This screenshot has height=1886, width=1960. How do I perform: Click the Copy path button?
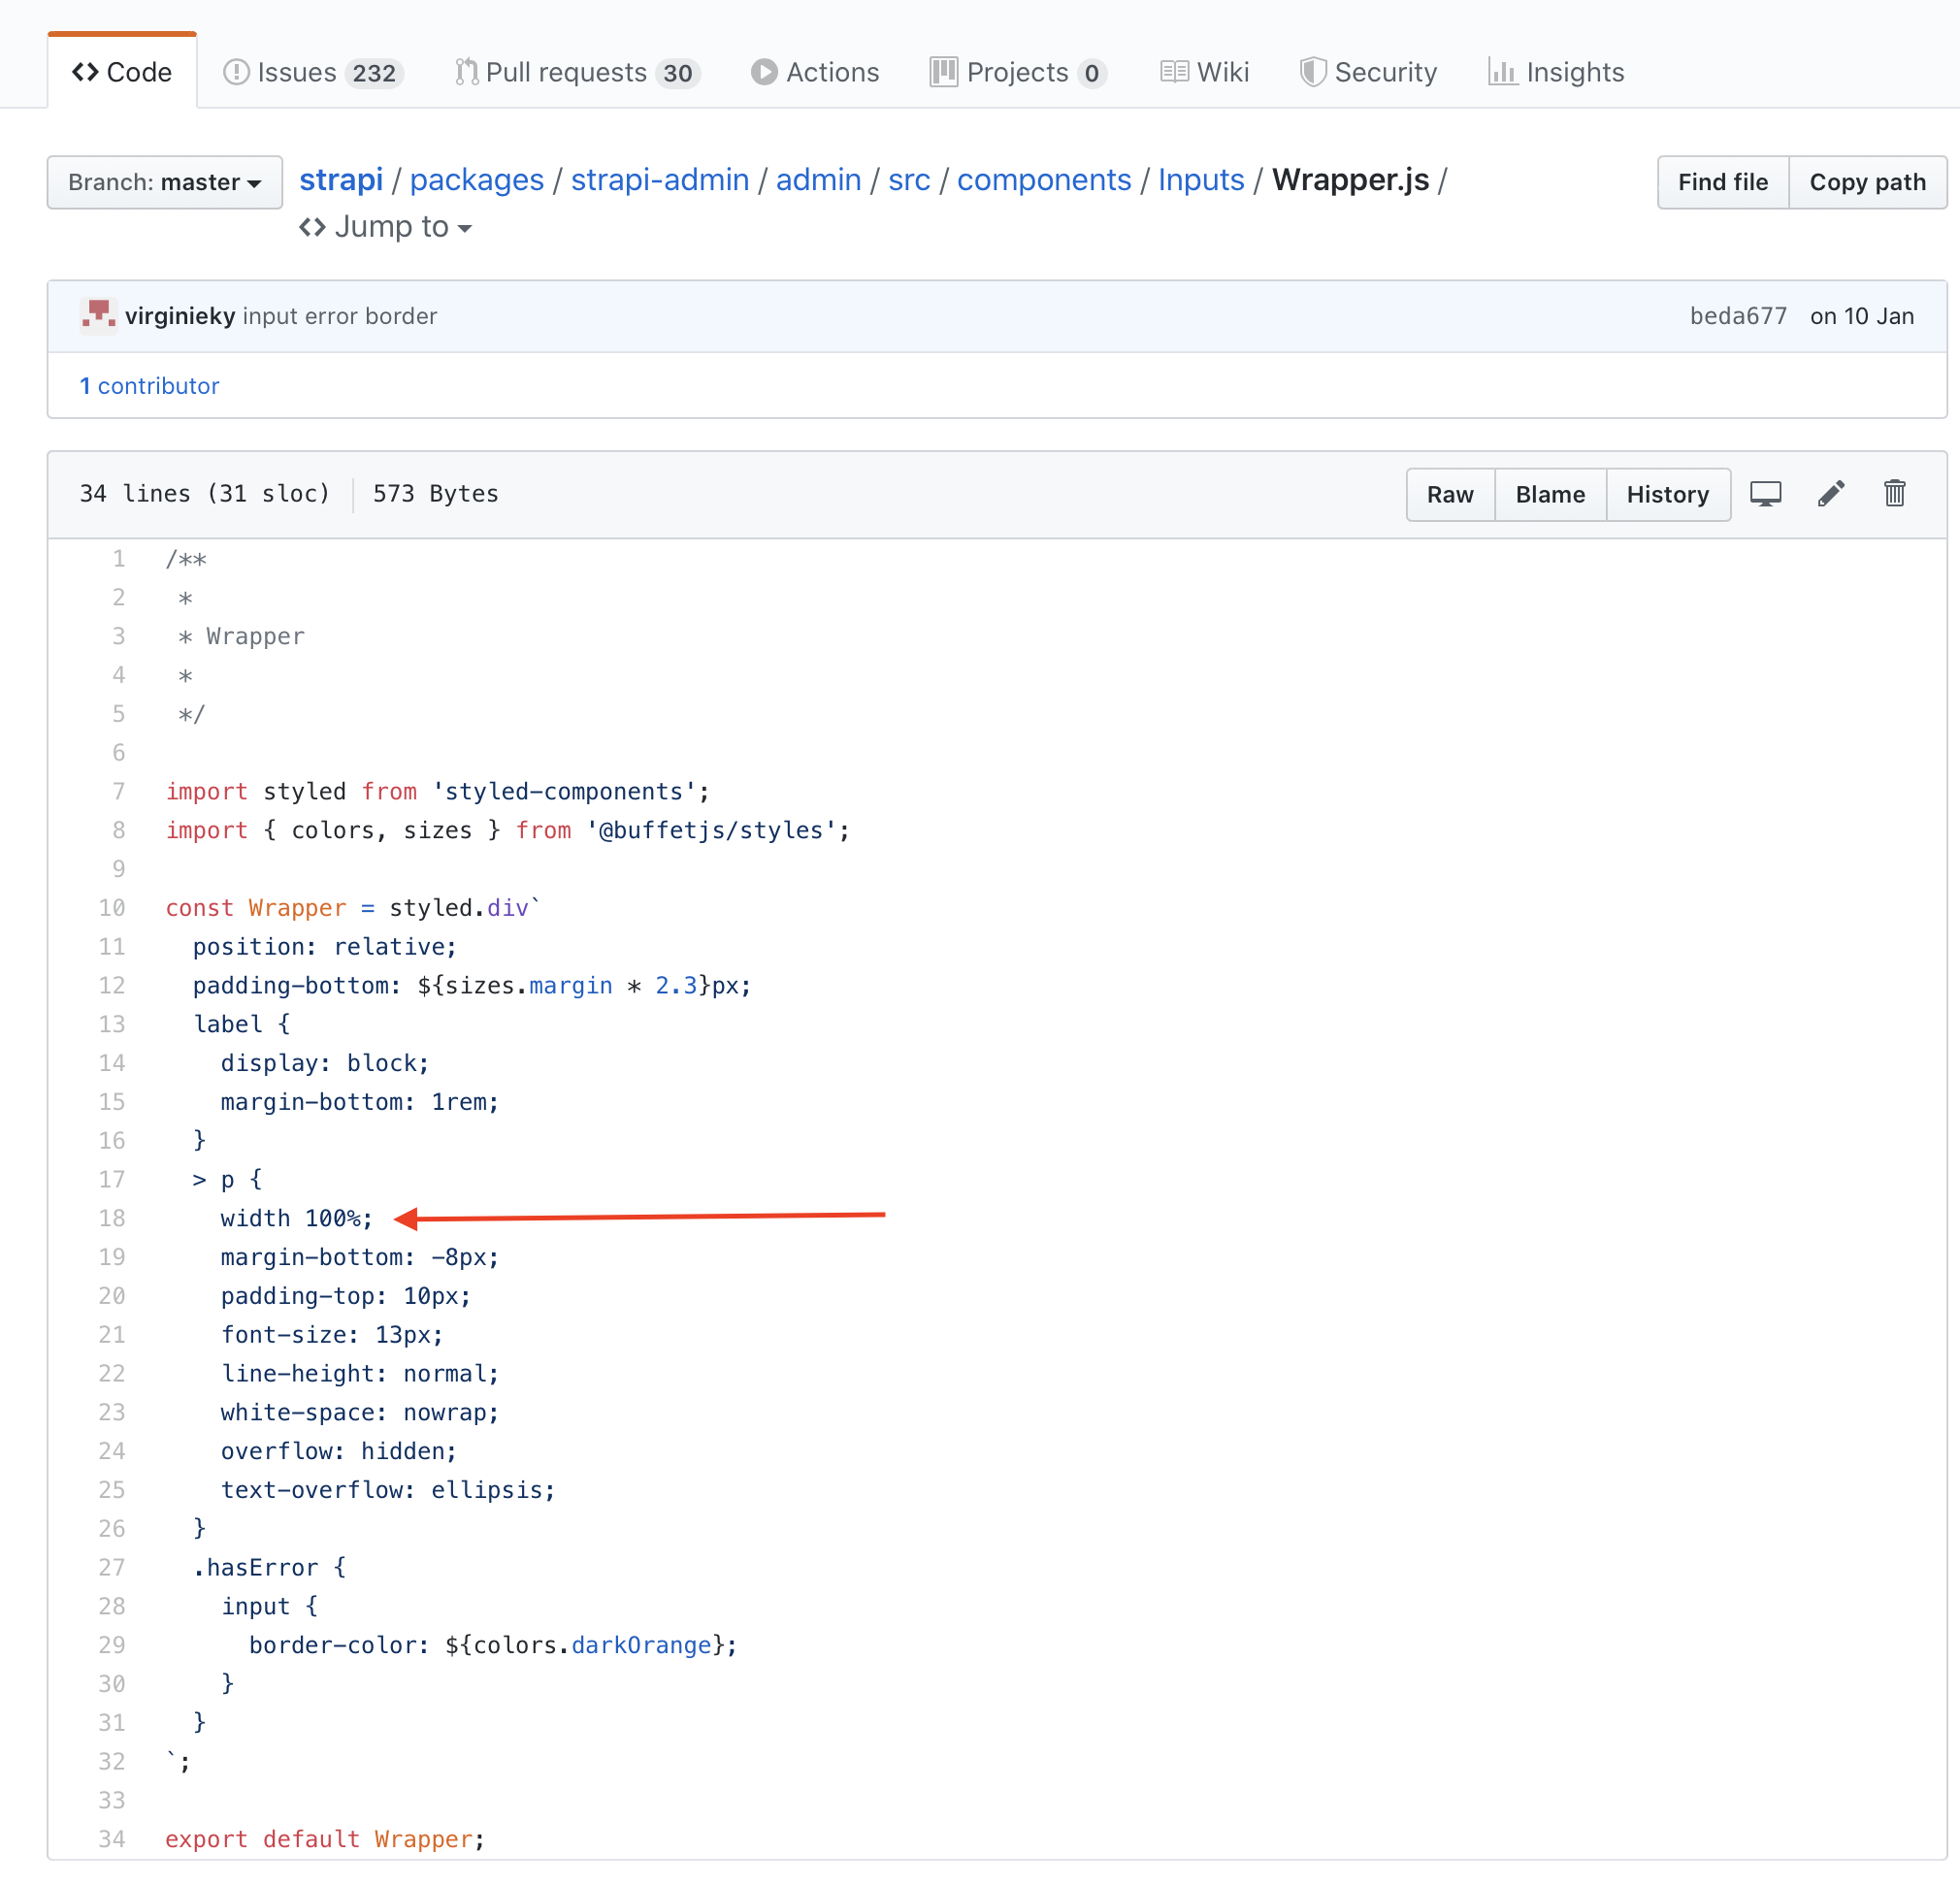pos(1867,182)
